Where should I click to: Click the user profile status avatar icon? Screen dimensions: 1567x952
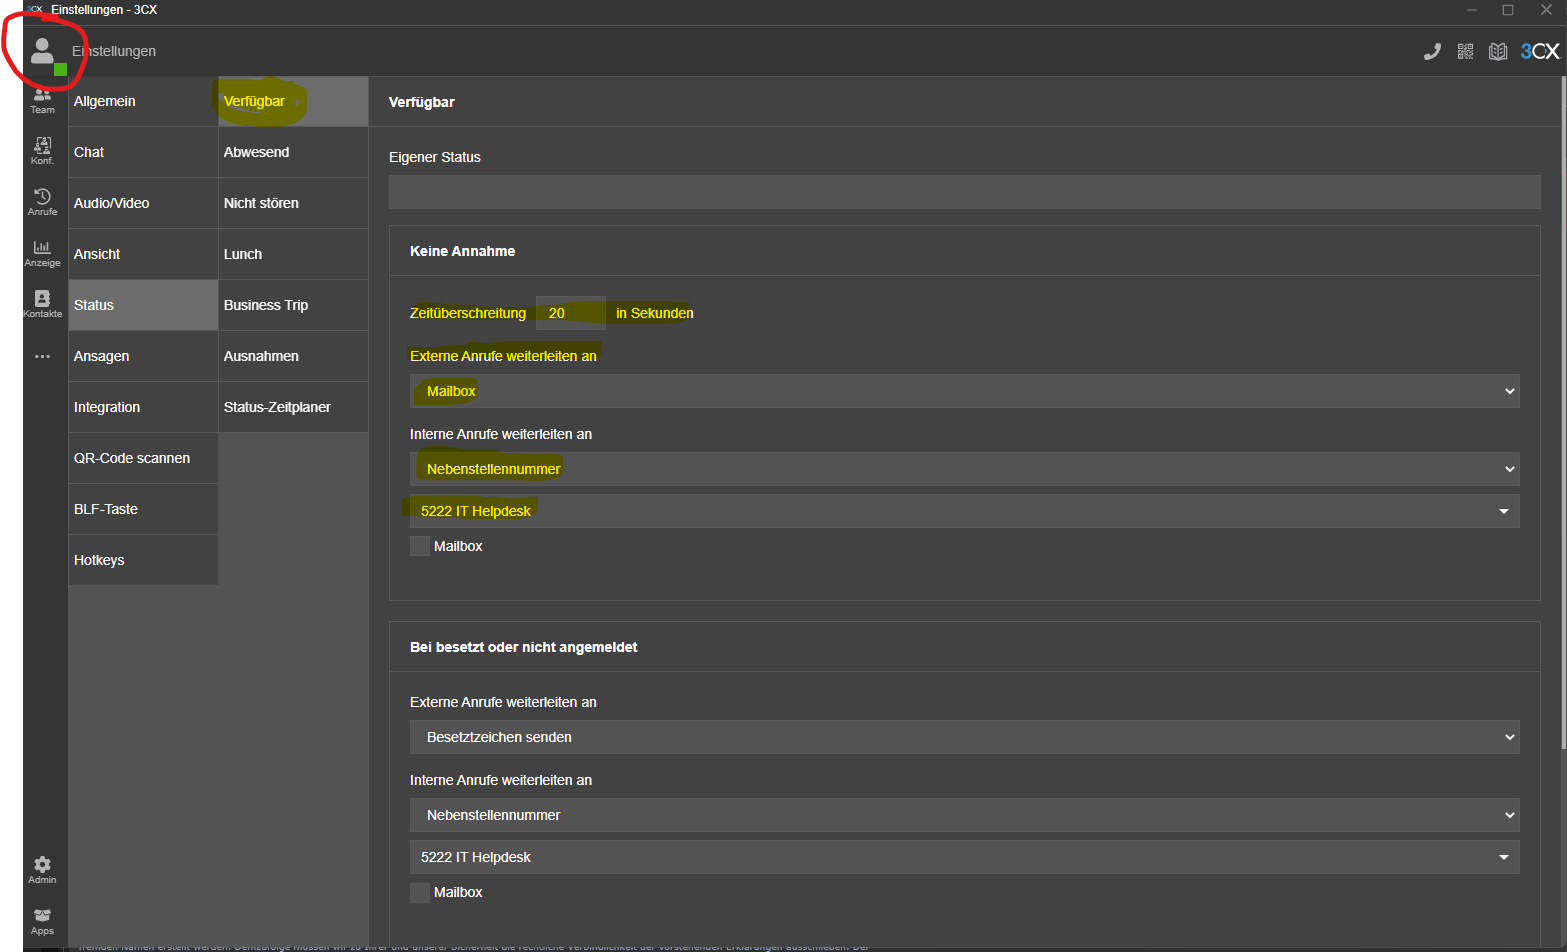(x=43, y=52)
